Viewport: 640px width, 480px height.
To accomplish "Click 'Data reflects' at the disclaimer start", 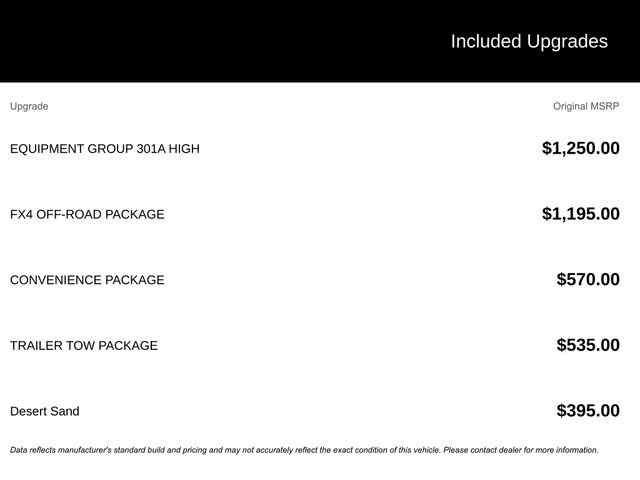I will click(x=32, y=450).
